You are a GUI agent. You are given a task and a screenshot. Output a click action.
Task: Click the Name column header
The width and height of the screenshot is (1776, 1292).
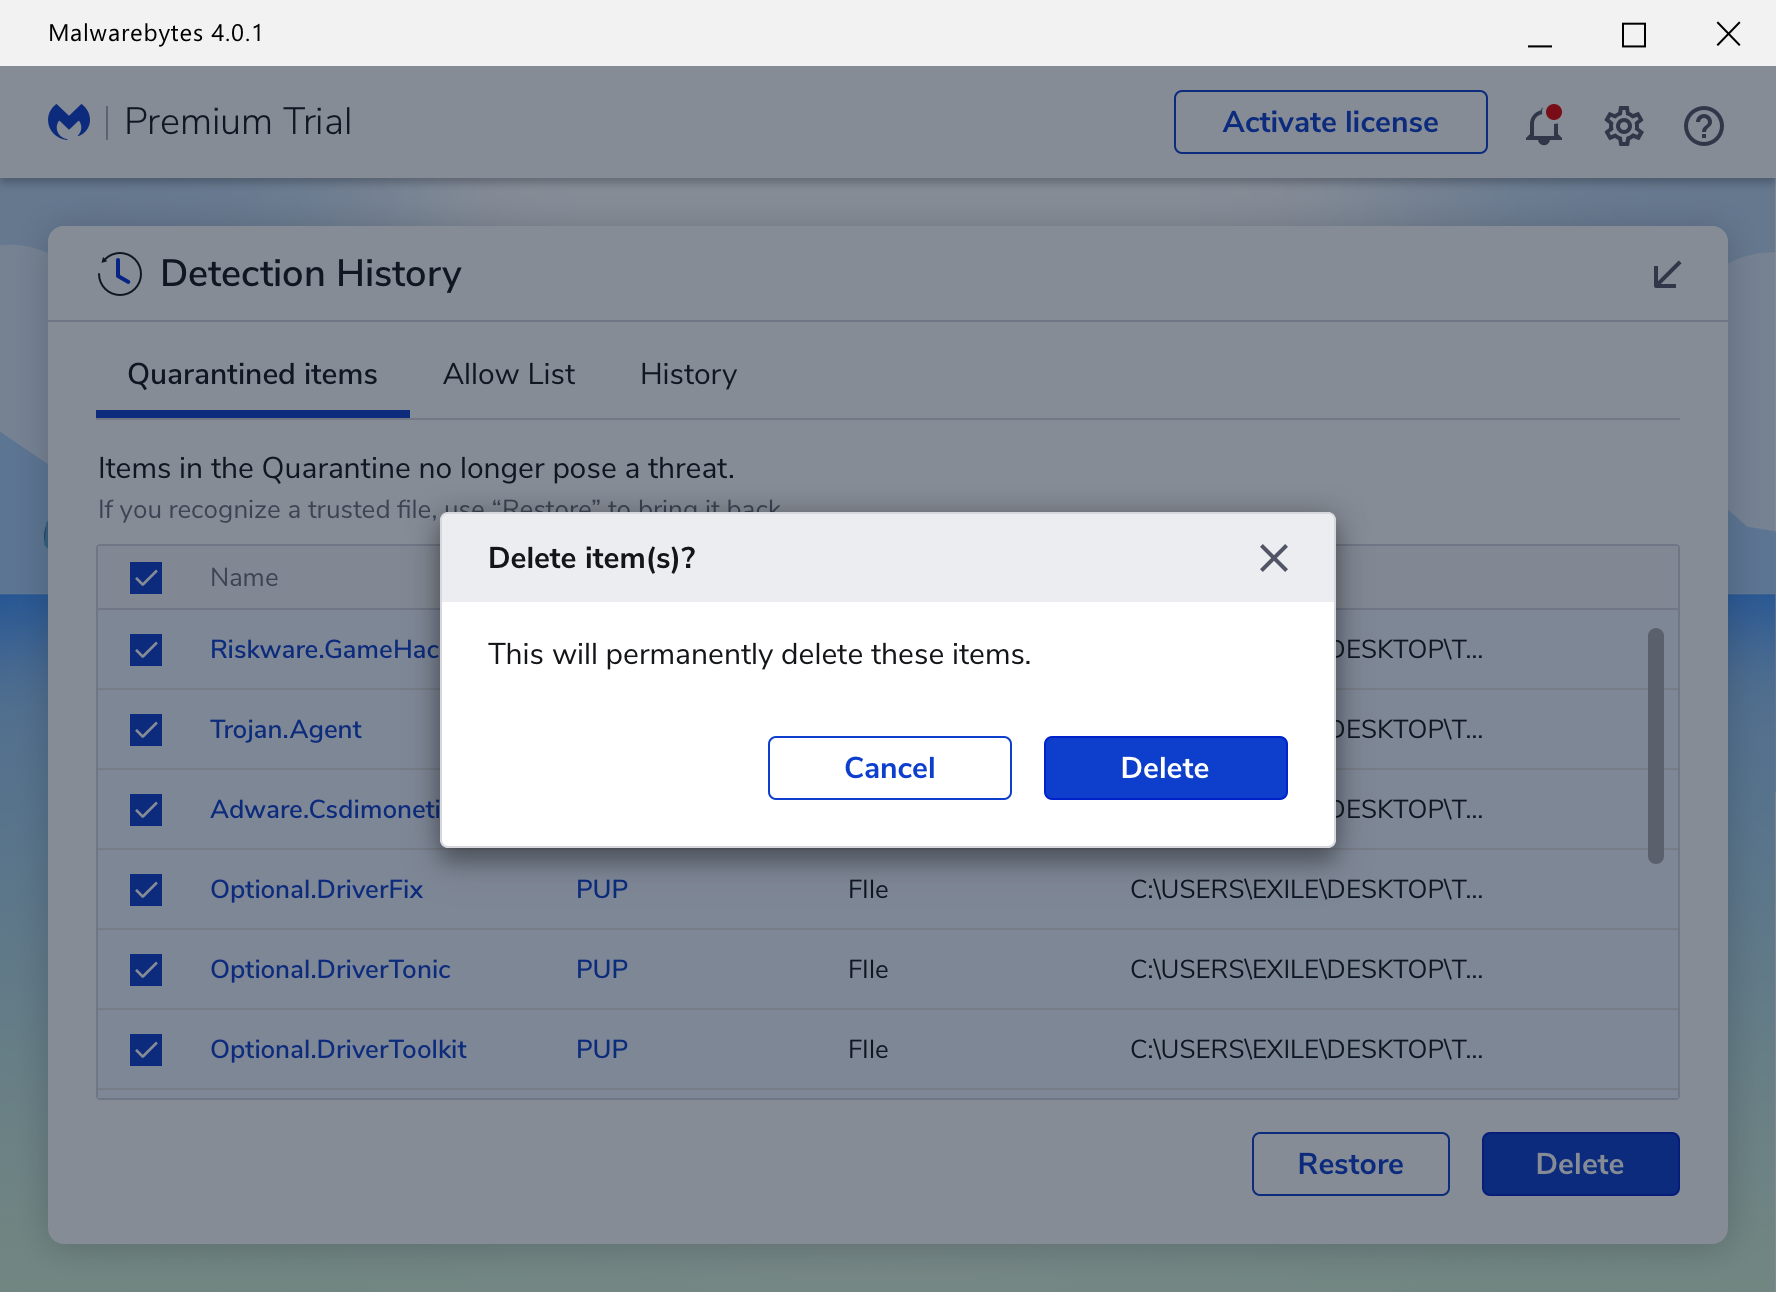(x=244, y=578)
